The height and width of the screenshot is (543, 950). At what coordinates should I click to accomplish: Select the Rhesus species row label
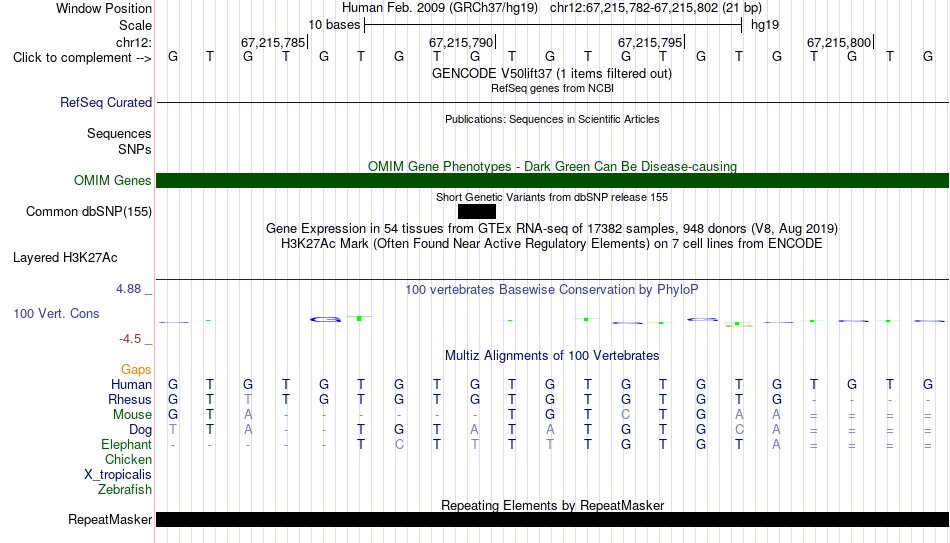[x=130, y=400]
